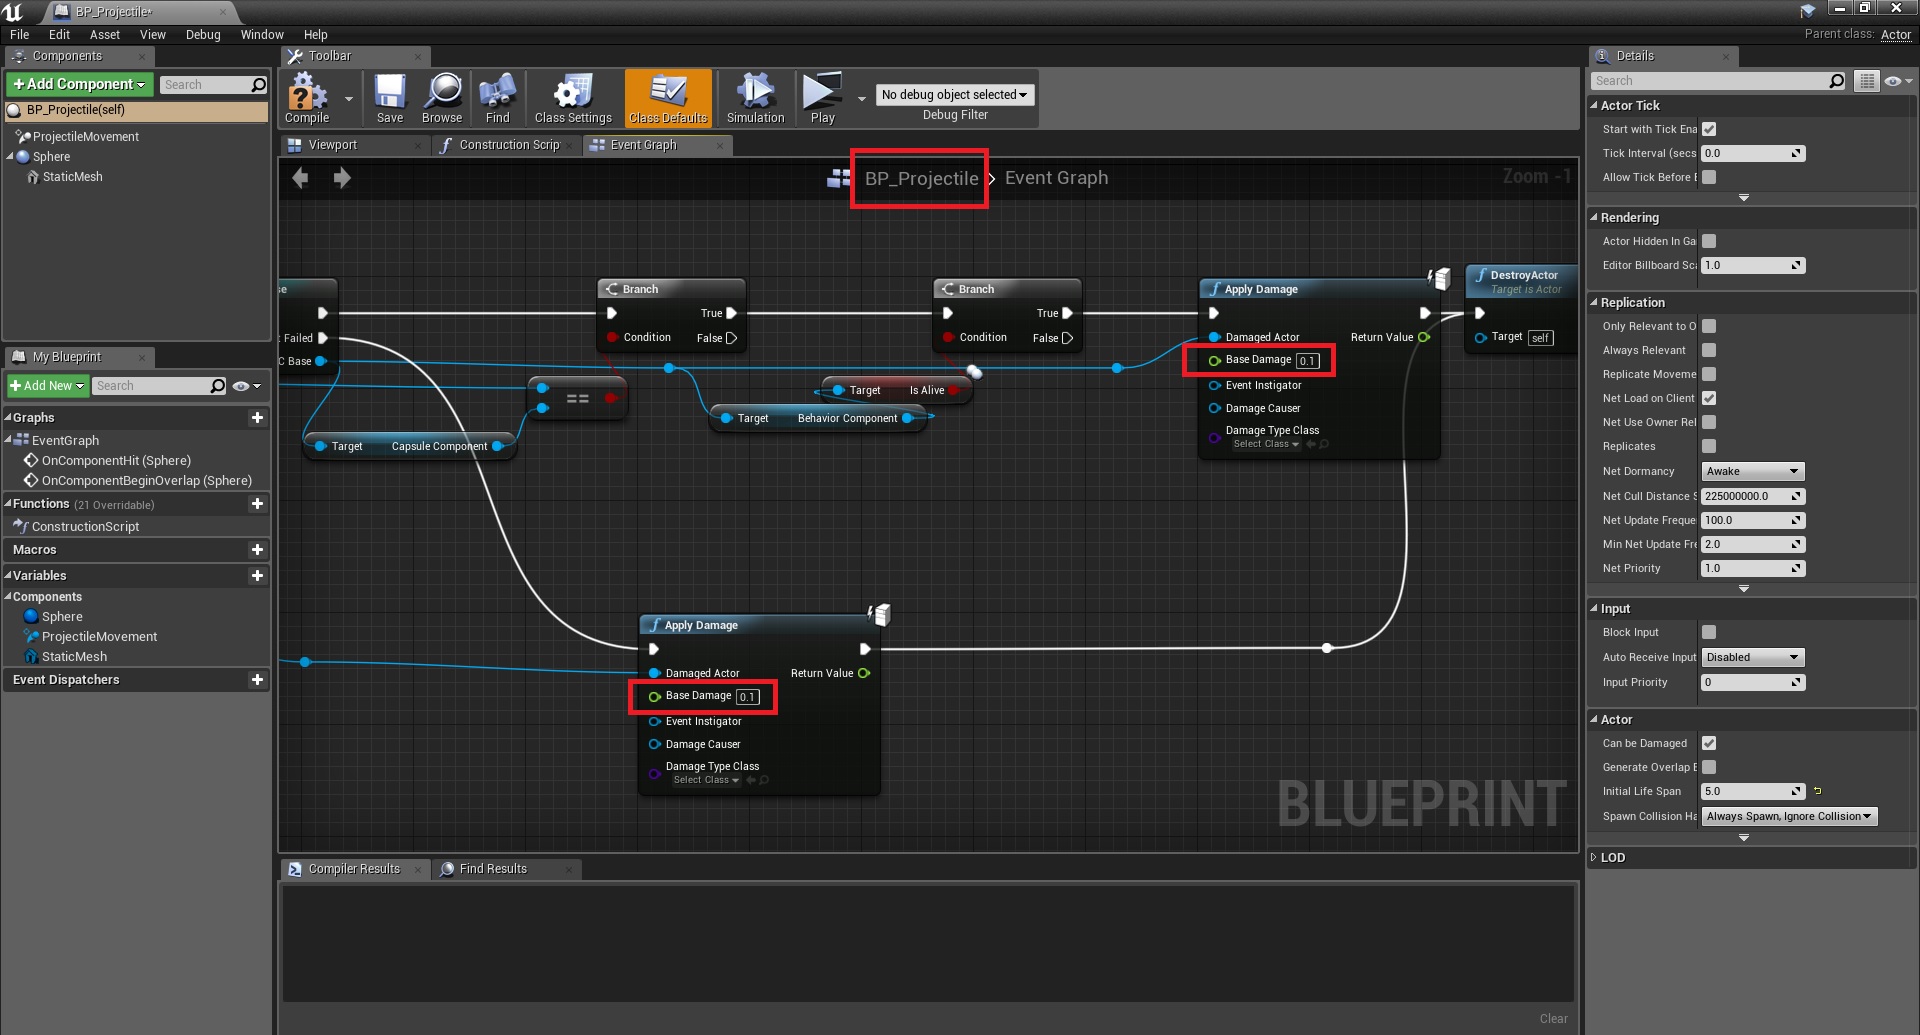The image size is (1920, 1035).
Task: Click the Compile toolbar icon
Action: pos(307,98)
